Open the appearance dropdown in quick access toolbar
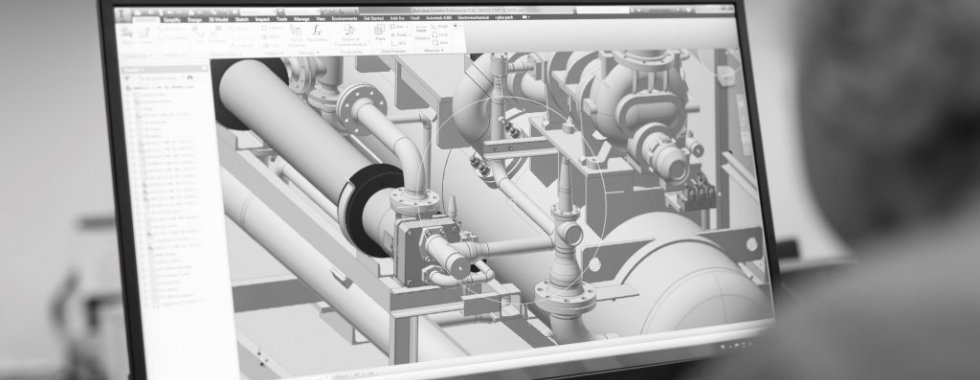This screenshot has width=980, height=380. 302,11
